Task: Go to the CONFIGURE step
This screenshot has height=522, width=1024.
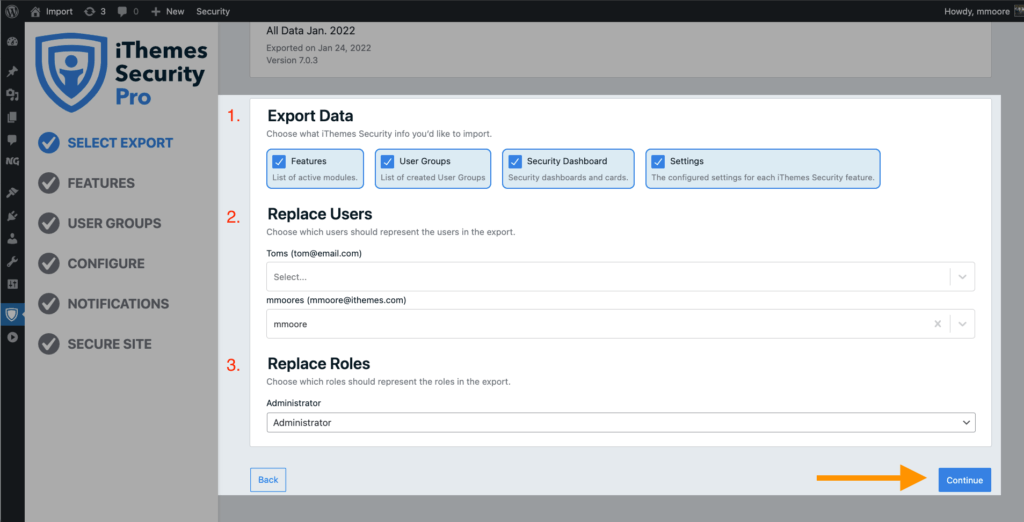Action: (x=106, y=264)
